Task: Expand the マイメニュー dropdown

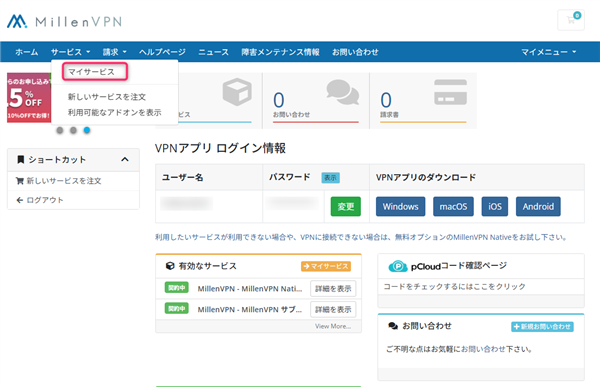Action: point(548,52)
